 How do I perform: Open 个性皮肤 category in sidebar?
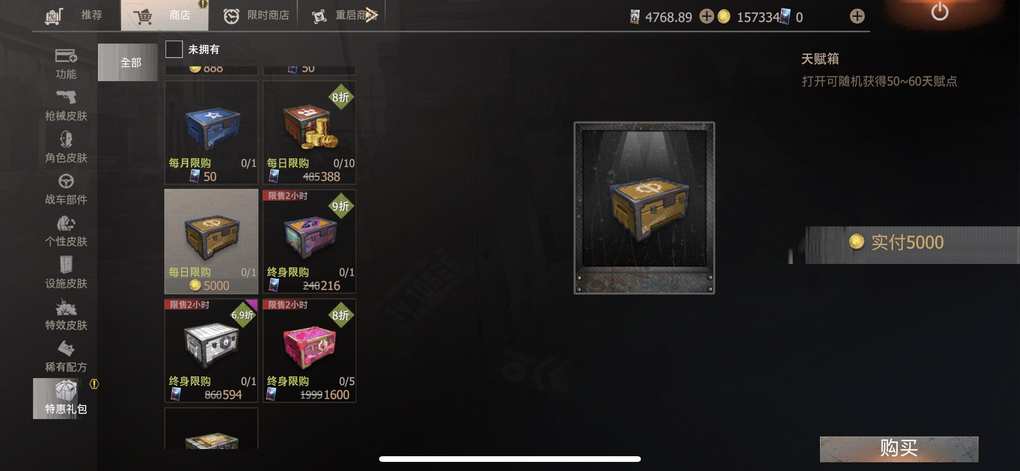pos(66,231)
